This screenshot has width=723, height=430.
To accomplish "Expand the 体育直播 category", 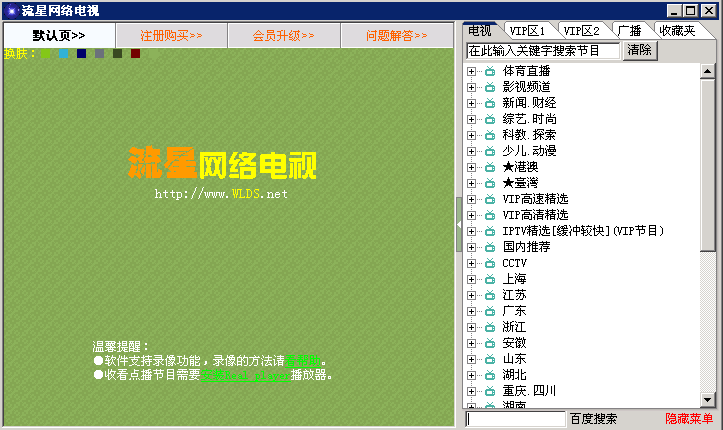I will point(471,71).
